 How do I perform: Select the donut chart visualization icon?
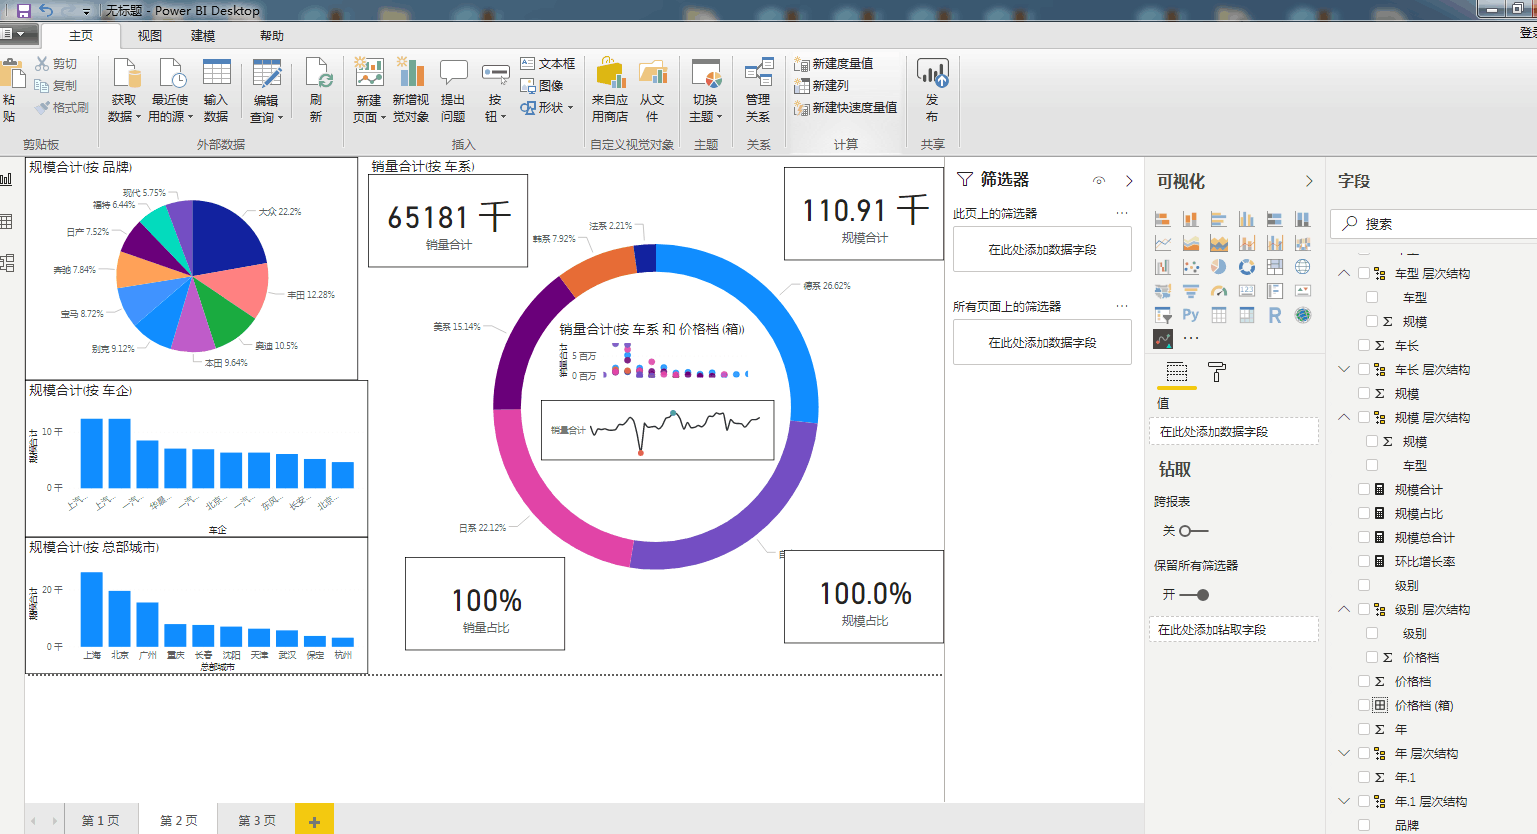pos(1246,267)
